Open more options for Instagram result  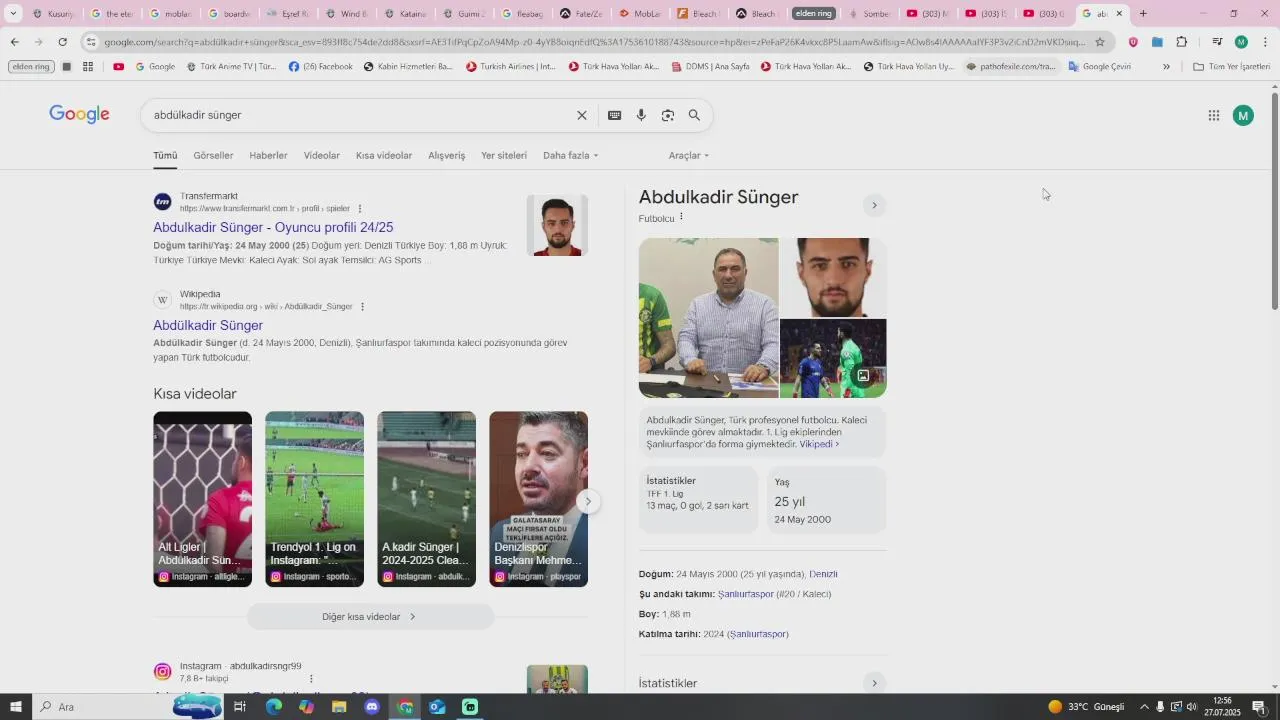311,678
